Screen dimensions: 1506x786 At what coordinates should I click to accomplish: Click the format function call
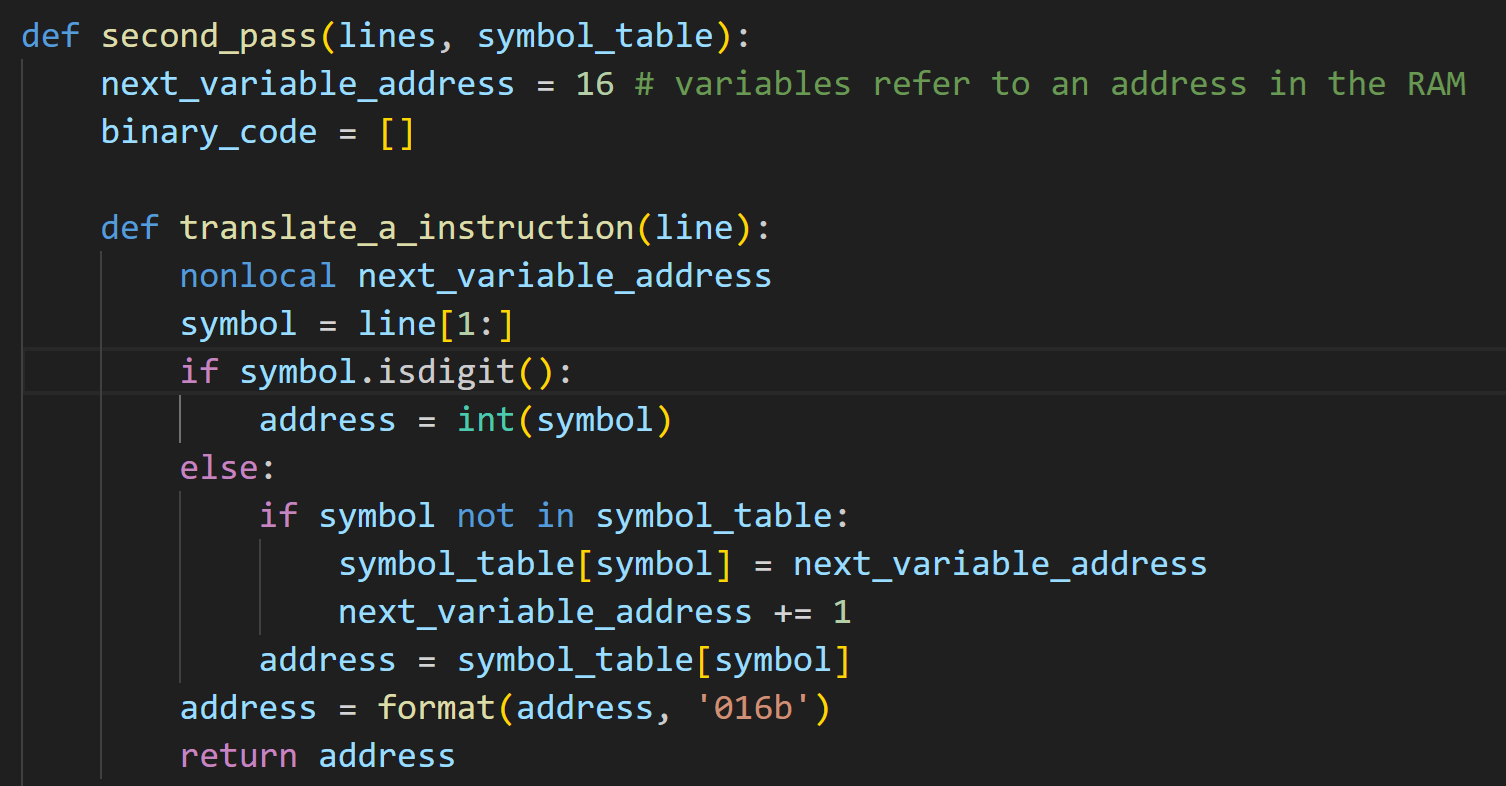[x=436, y=708]
